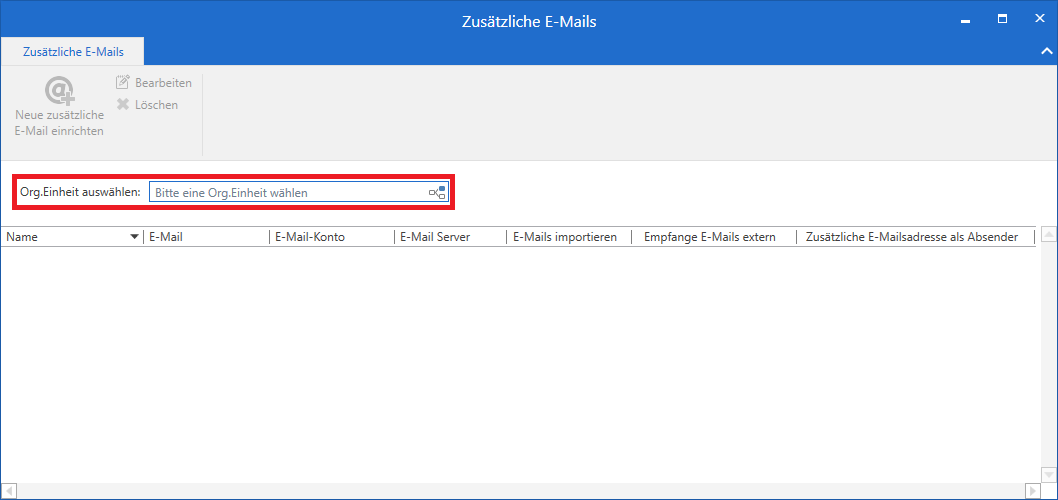The height and width of the screenshot is (500, 1058).
Task: Click the Neue zusätzliche E-Mail einrichten icon
Action: 60,92
